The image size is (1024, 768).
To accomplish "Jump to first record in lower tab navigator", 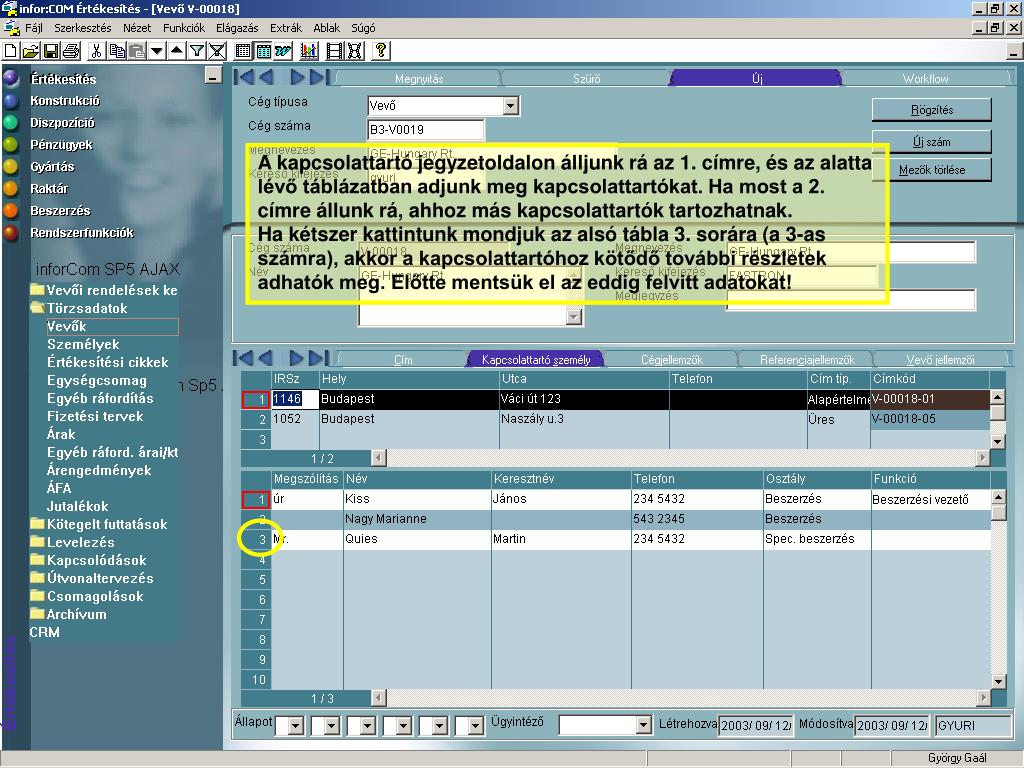I will point(244,358).
